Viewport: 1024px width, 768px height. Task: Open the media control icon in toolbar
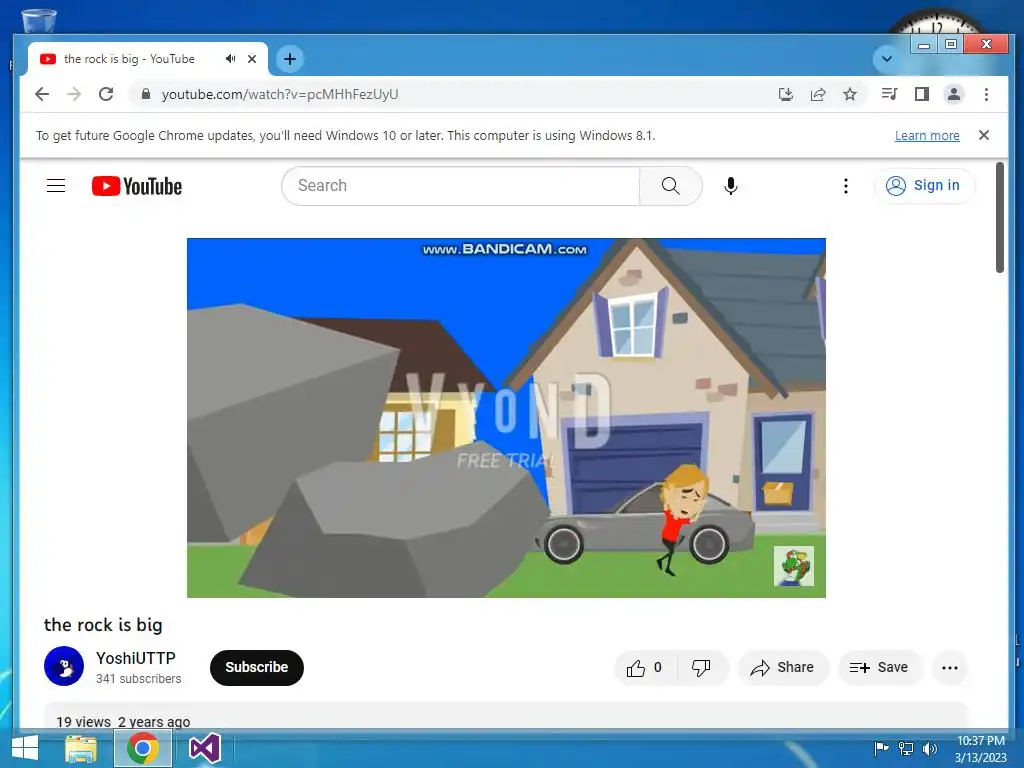[889, 94]
